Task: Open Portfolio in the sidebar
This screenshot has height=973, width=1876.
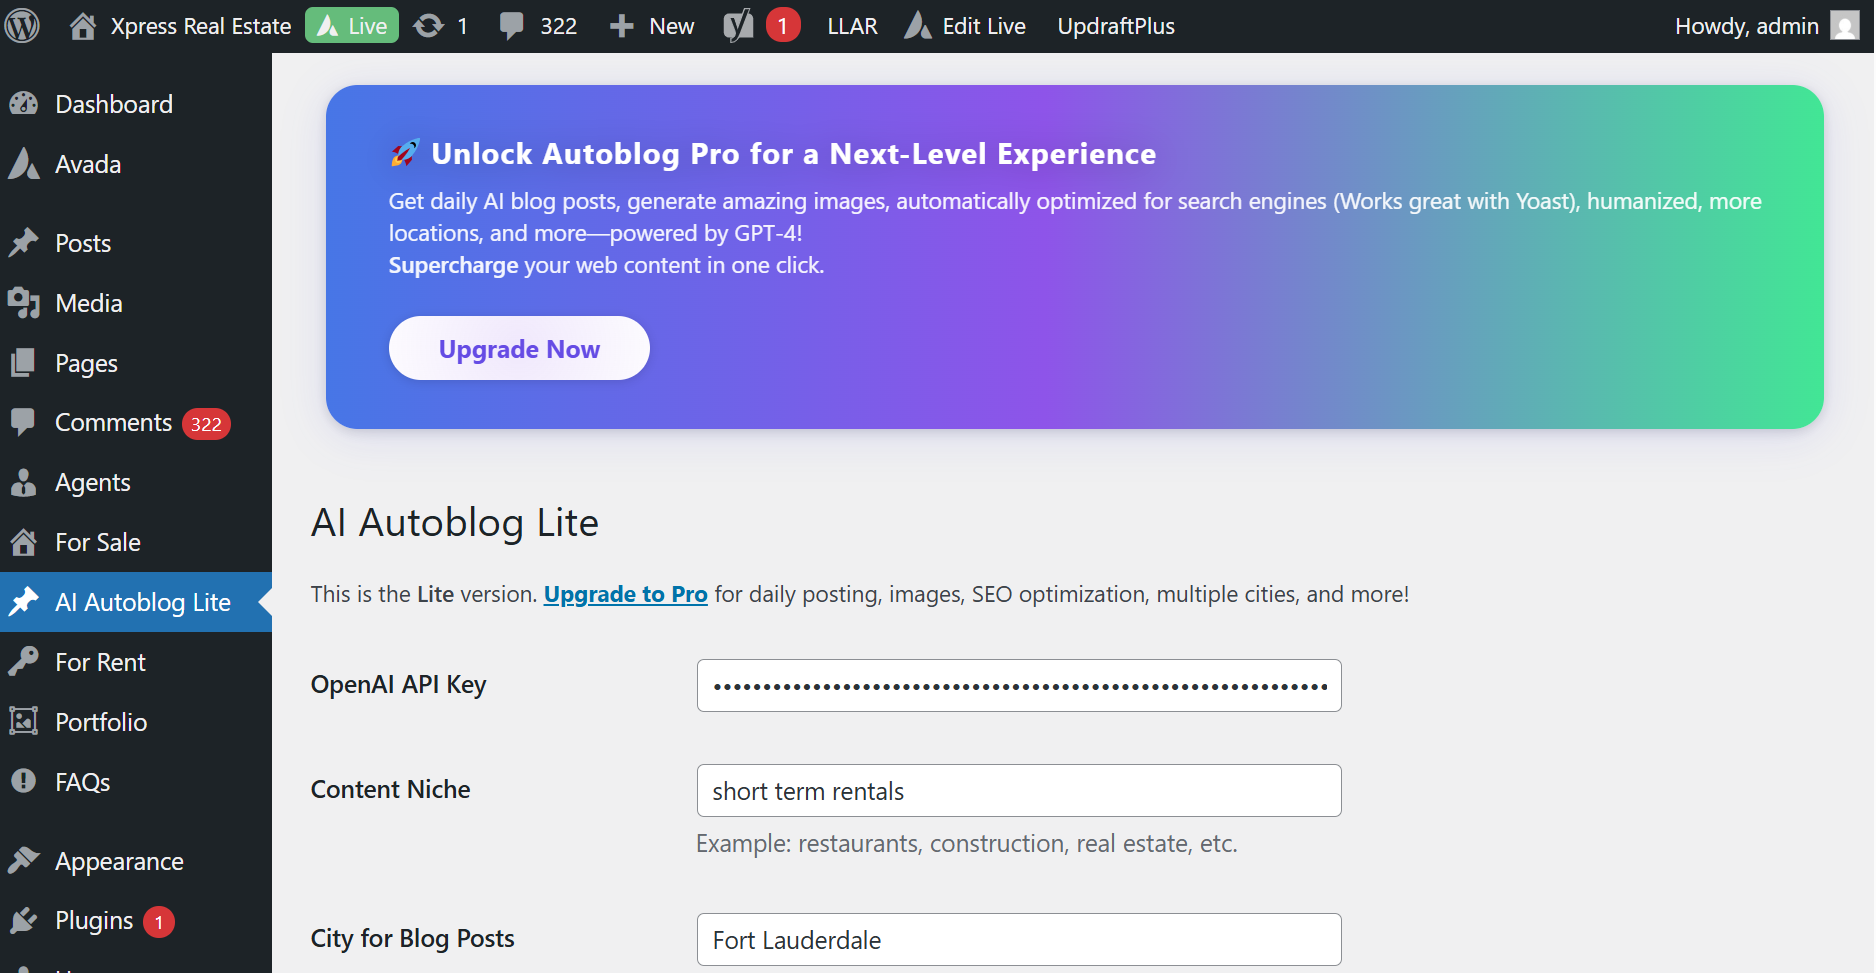Action: click(x=101, y=722)
